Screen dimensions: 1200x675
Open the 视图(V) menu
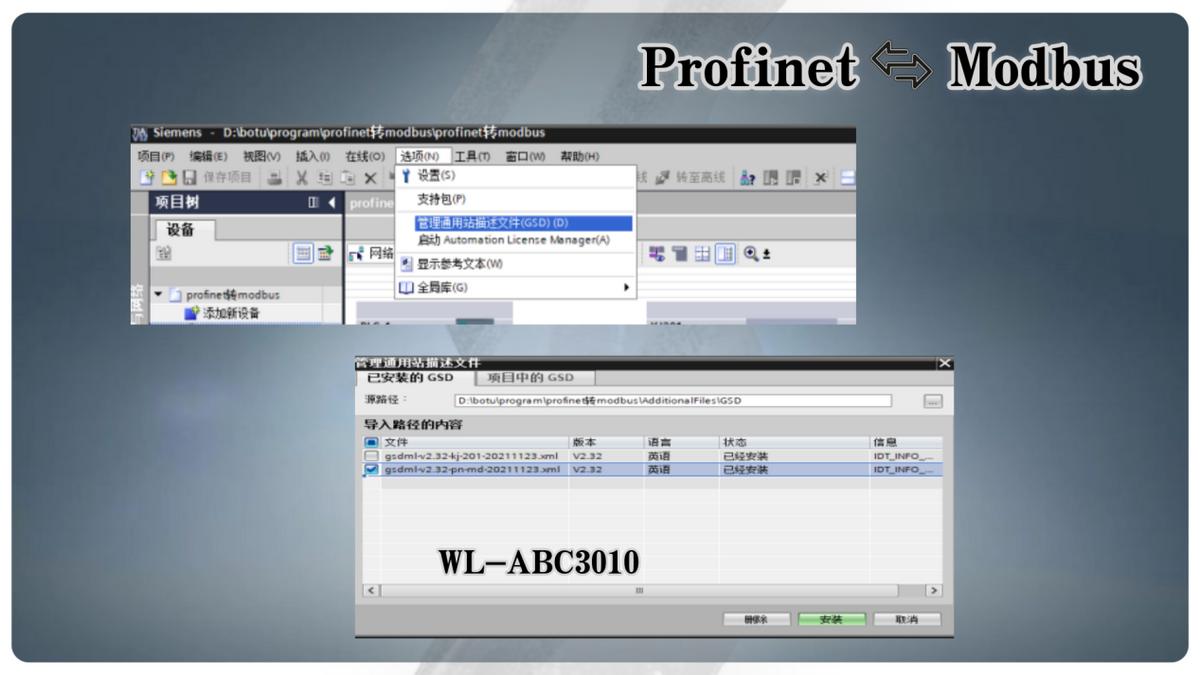coord(261,156)
